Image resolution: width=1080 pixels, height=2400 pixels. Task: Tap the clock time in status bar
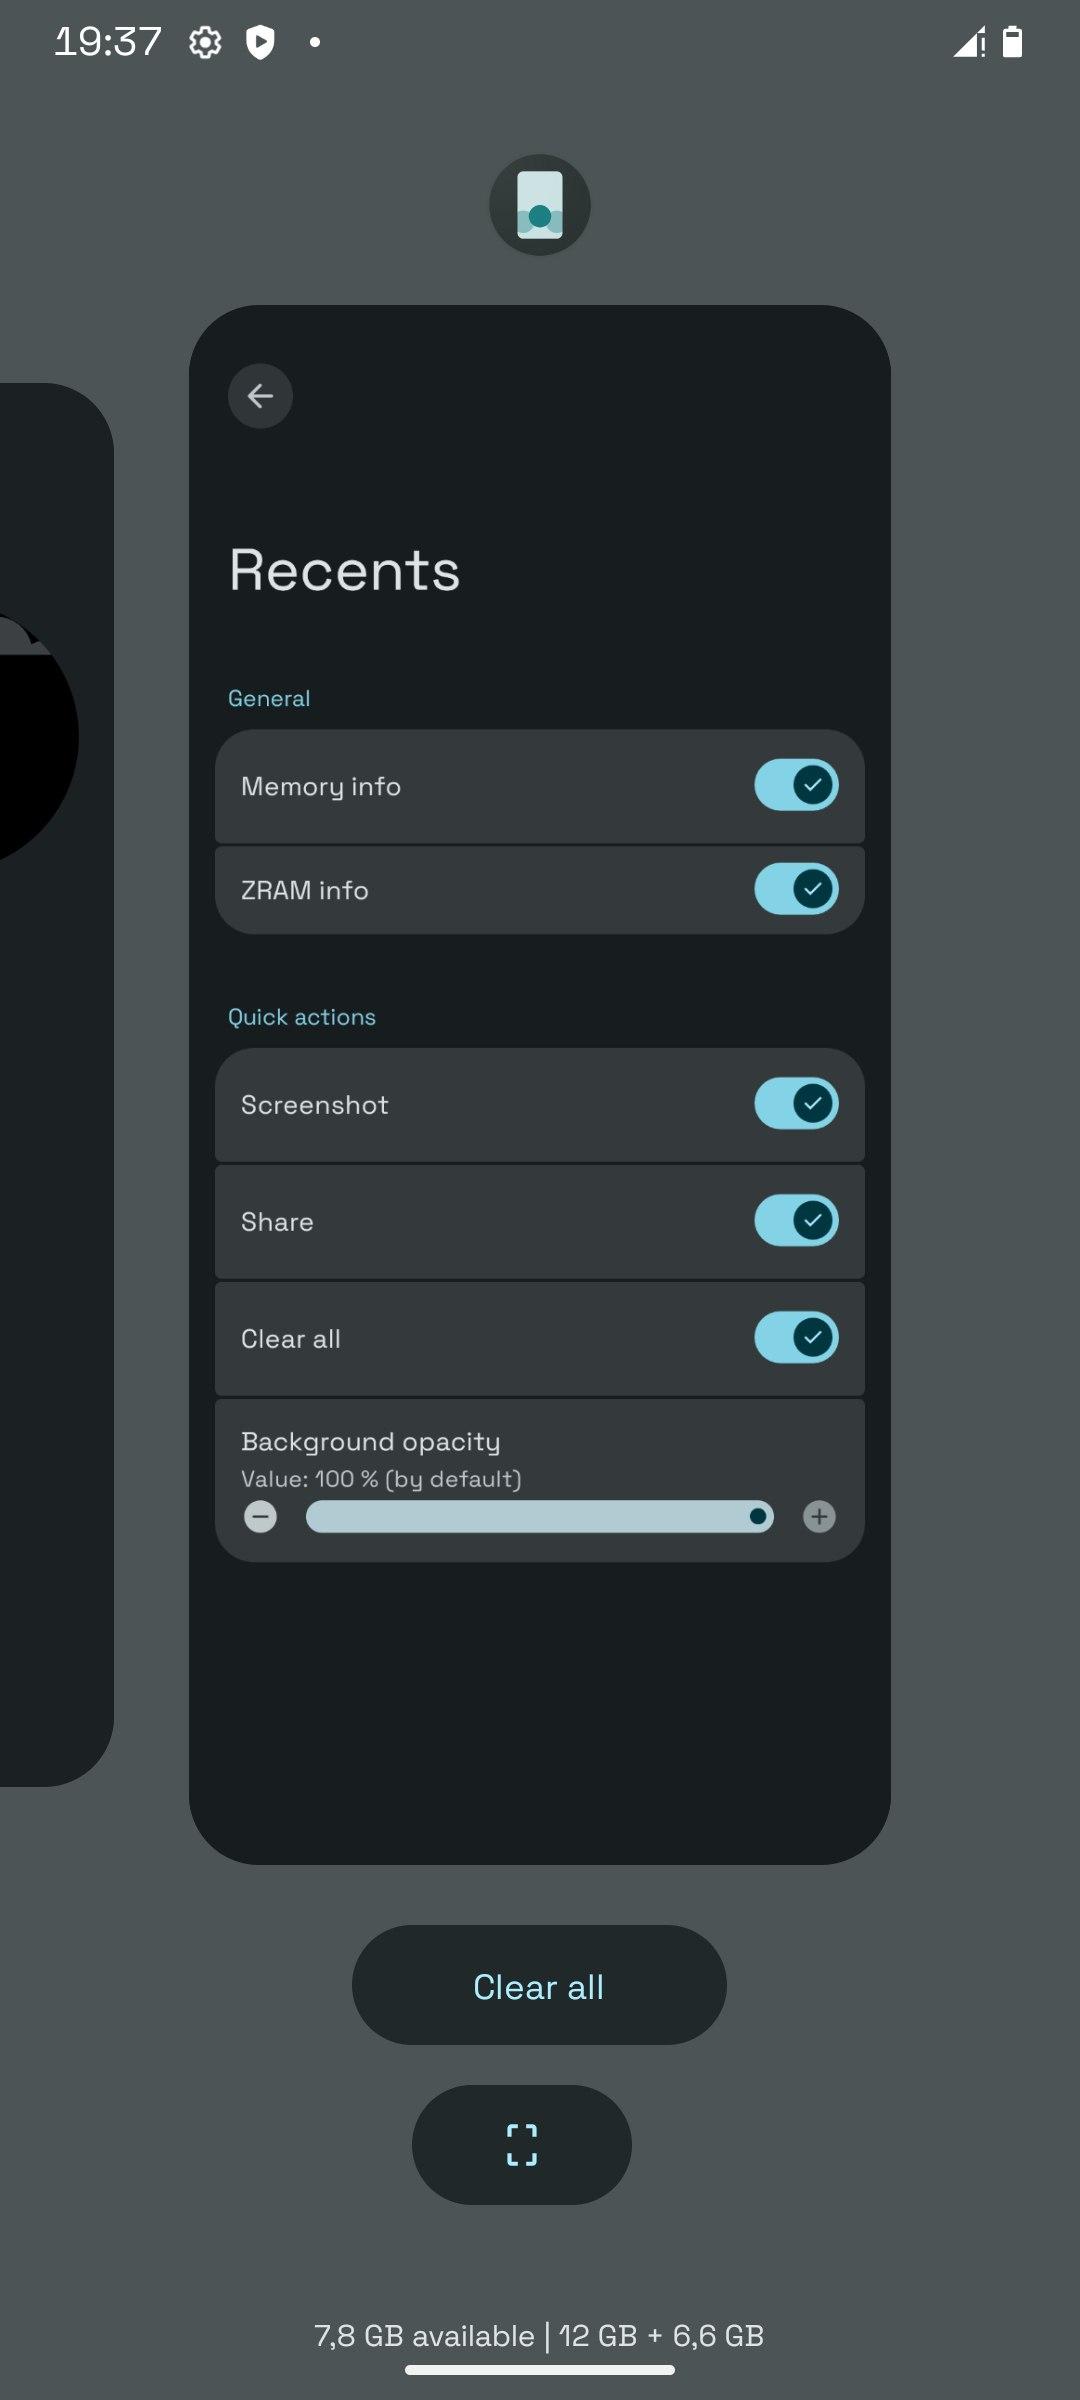[x=108, y=42]
